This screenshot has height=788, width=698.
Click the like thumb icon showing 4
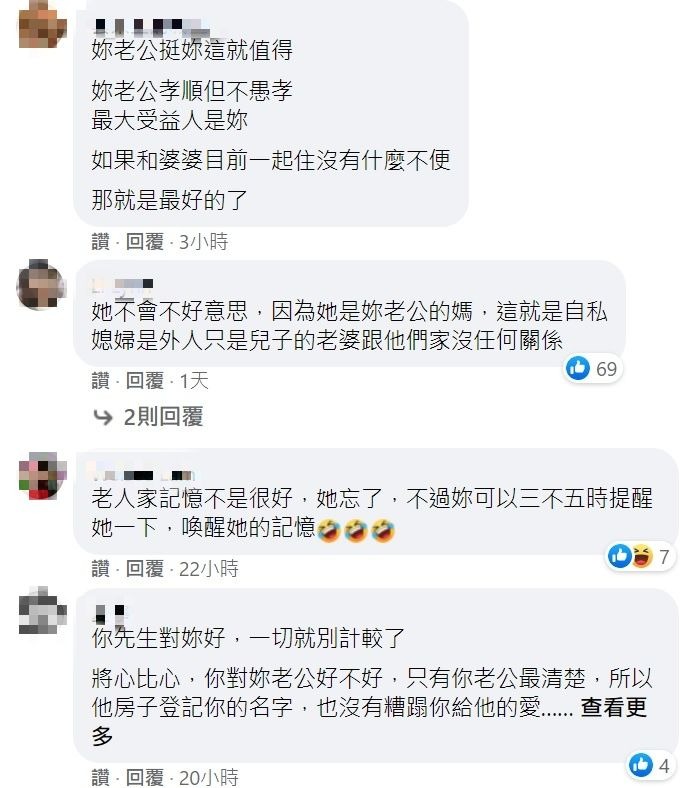pyautogui.click(x=641, y=765)
